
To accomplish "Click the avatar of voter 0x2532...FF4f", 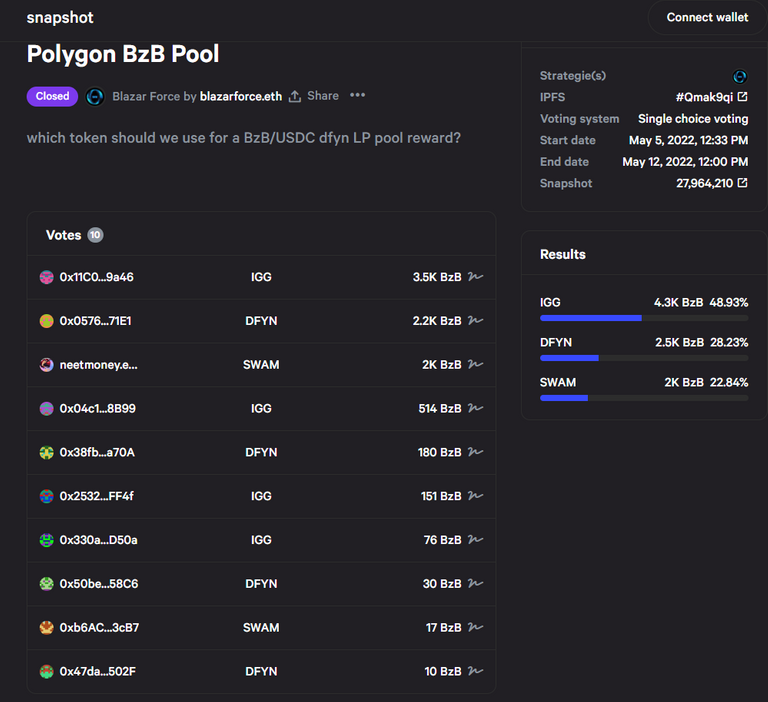I will click(47, 496).
